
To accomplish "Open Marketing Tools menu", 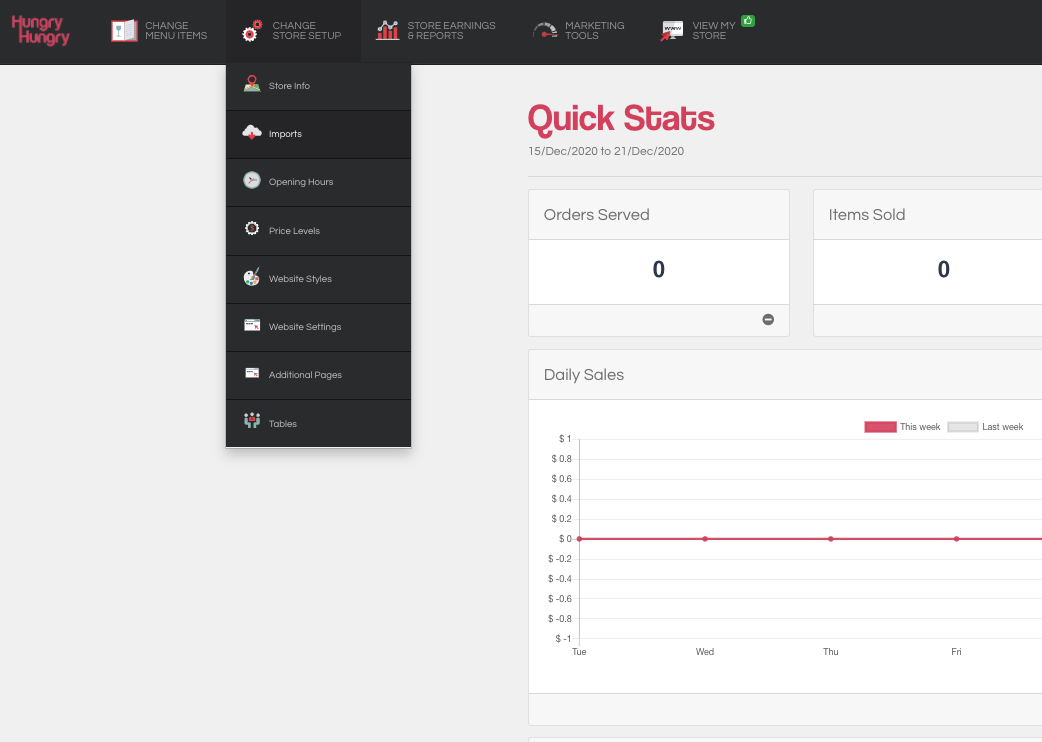I will (579, 31).
